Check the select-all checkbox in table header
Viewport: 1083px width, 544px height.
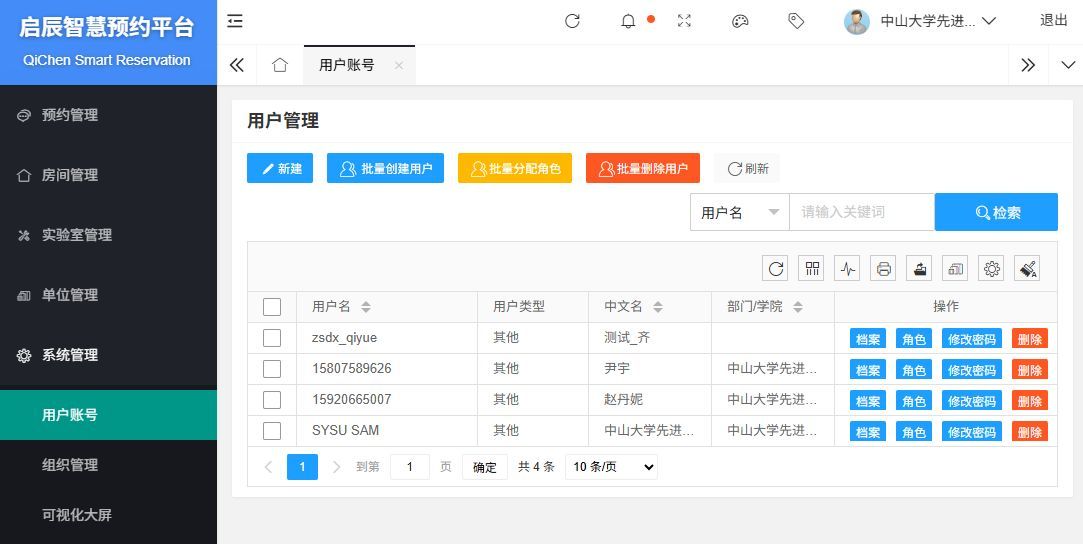point(272,307)
